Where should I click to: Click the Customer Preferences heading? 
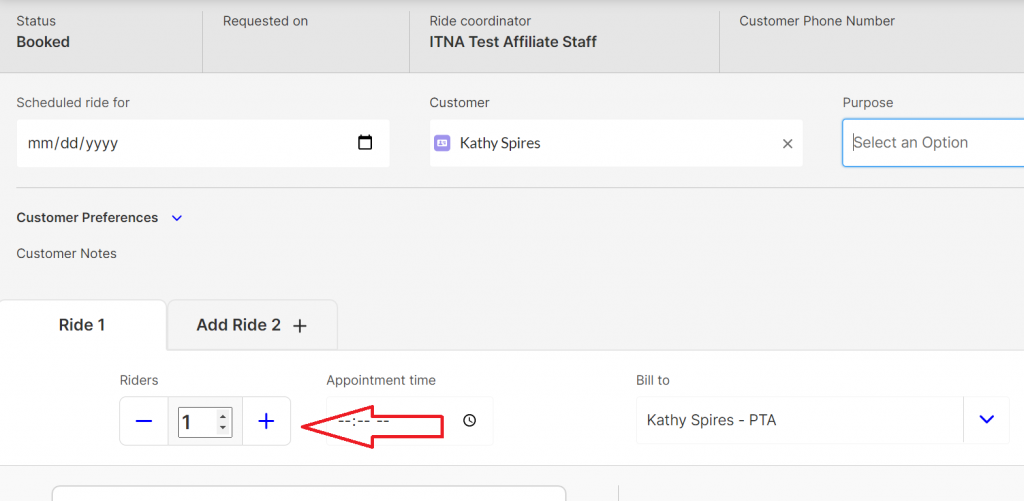87,218
